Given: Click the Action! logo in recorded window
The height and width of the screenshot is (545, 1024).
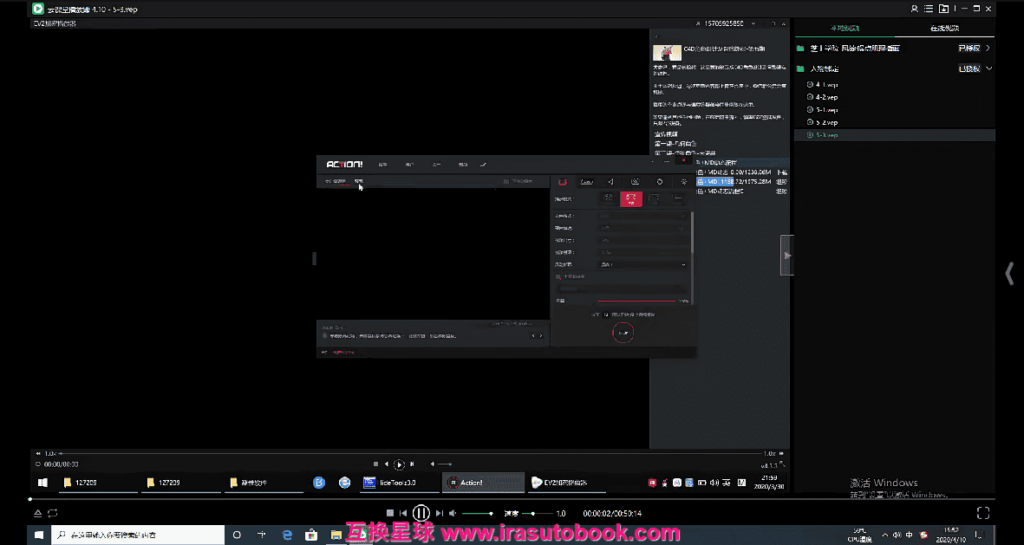Looking at the screenshot, I should point(344,164).
